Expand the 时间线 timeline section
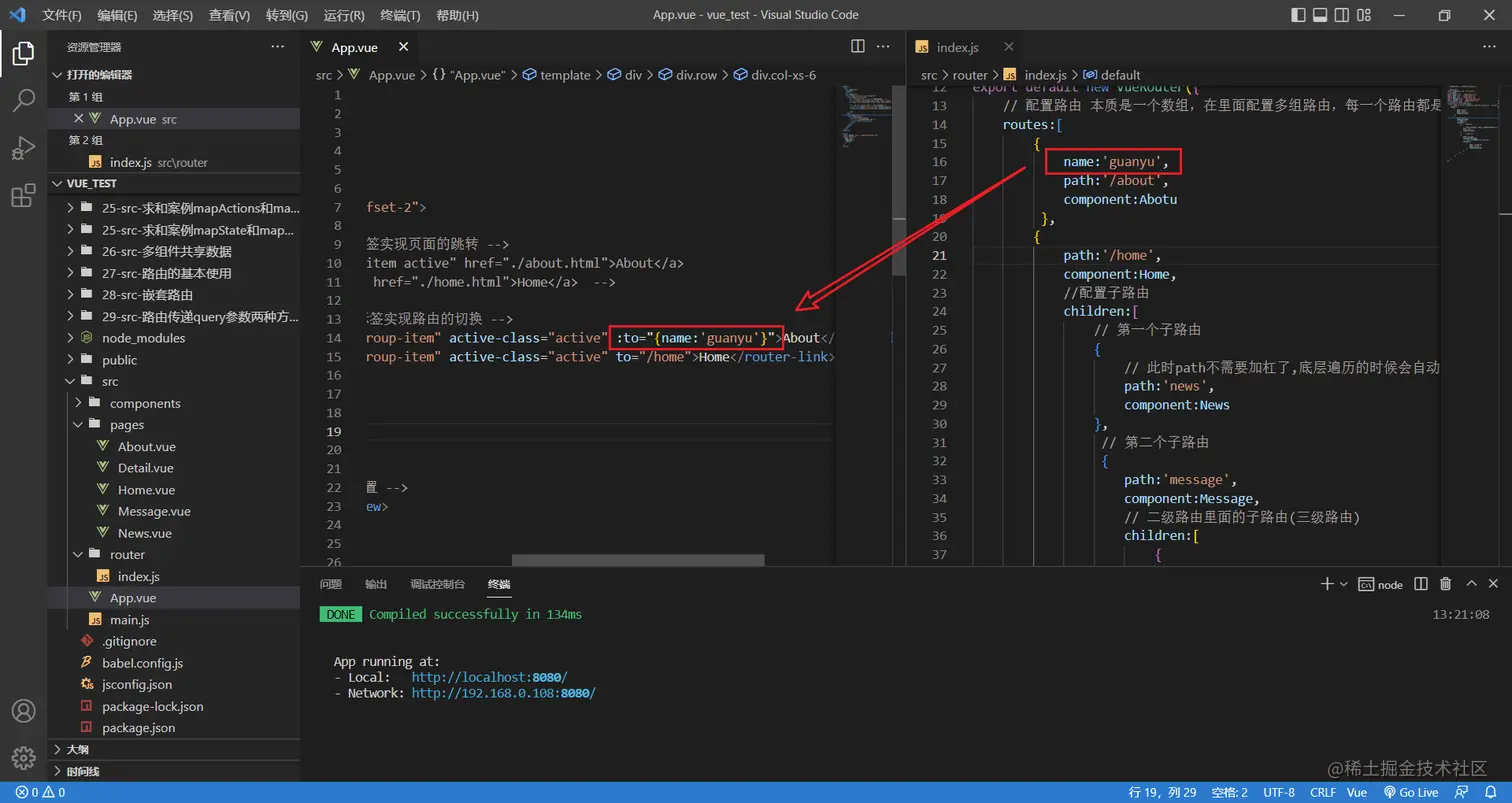This screenshot has width=1512, height=803. pos(173,771)
